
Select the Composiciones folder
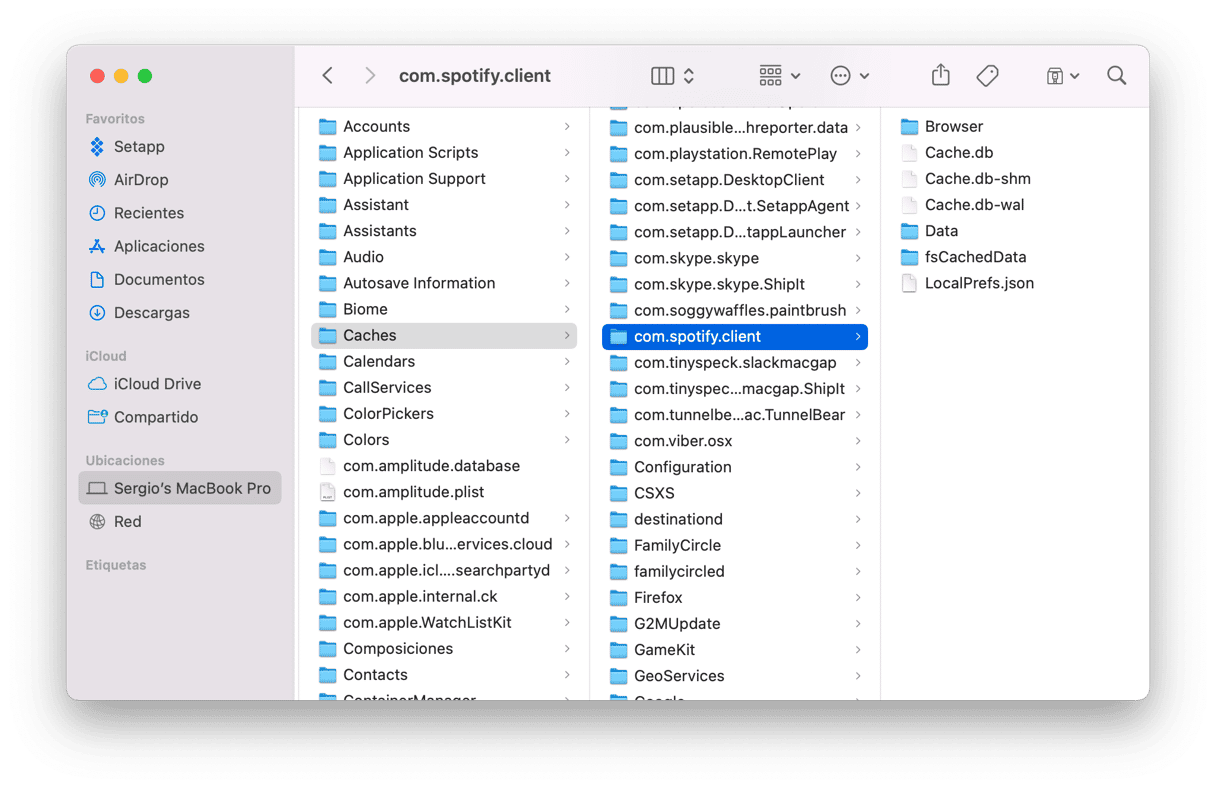(444, 649)
